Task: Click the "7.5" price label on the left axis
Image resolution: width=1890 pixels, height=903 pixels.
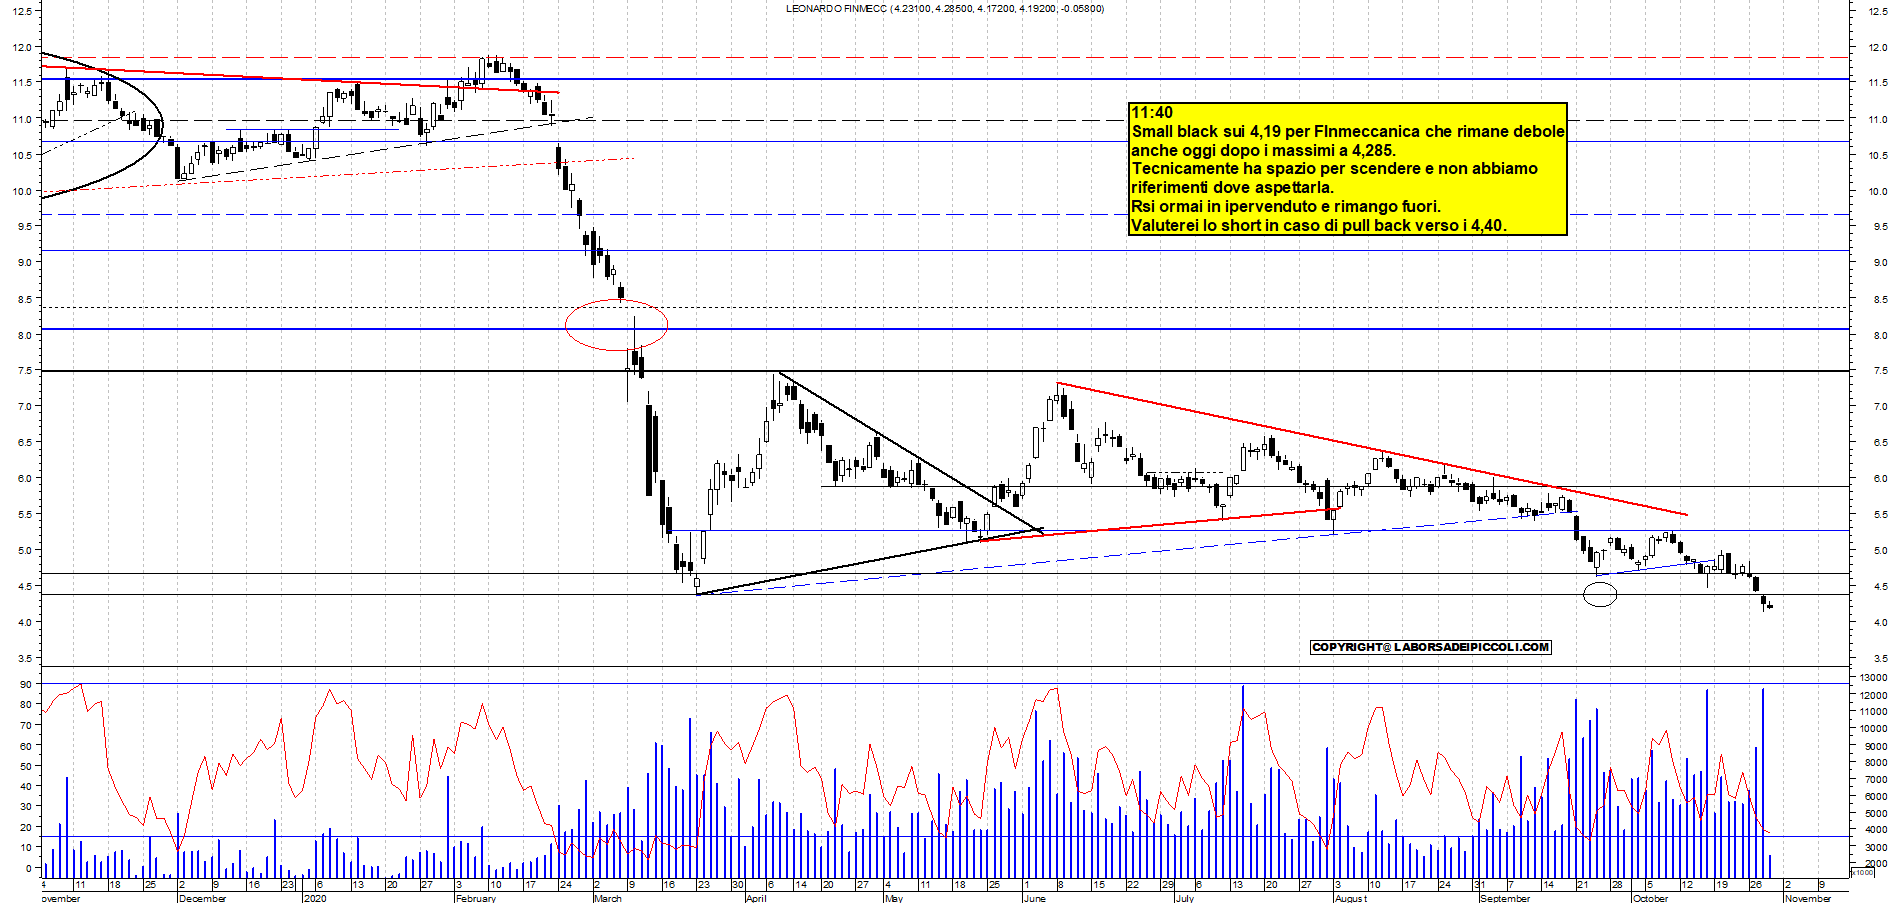Action: 23,371
